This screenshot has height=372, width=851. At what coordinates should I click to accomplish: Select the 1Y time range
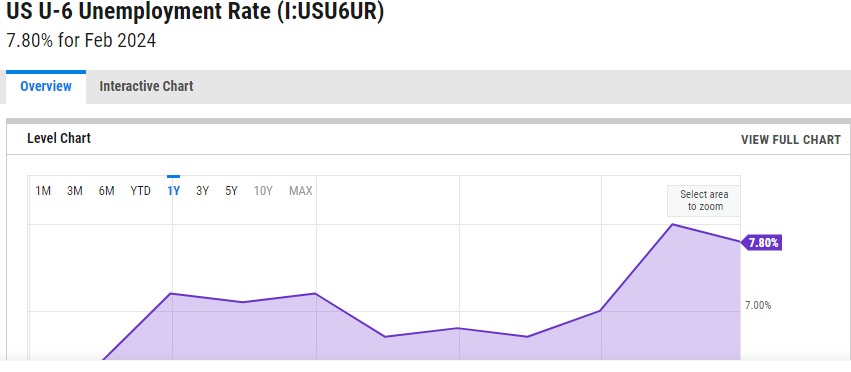tap(173, 191)
